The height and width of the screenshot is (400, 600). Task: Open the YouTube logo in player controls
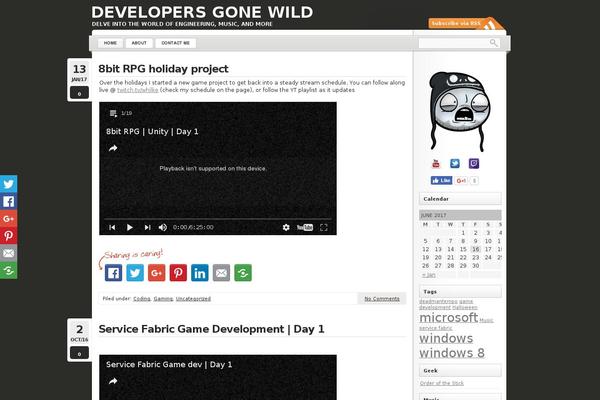click(x=305, y=227)
